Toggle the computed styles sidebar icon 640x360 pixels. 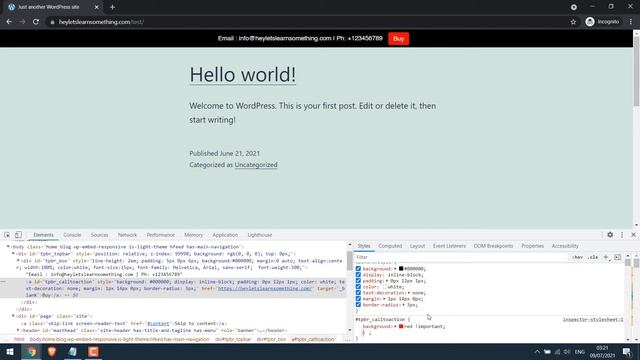[x=617, y=257]
